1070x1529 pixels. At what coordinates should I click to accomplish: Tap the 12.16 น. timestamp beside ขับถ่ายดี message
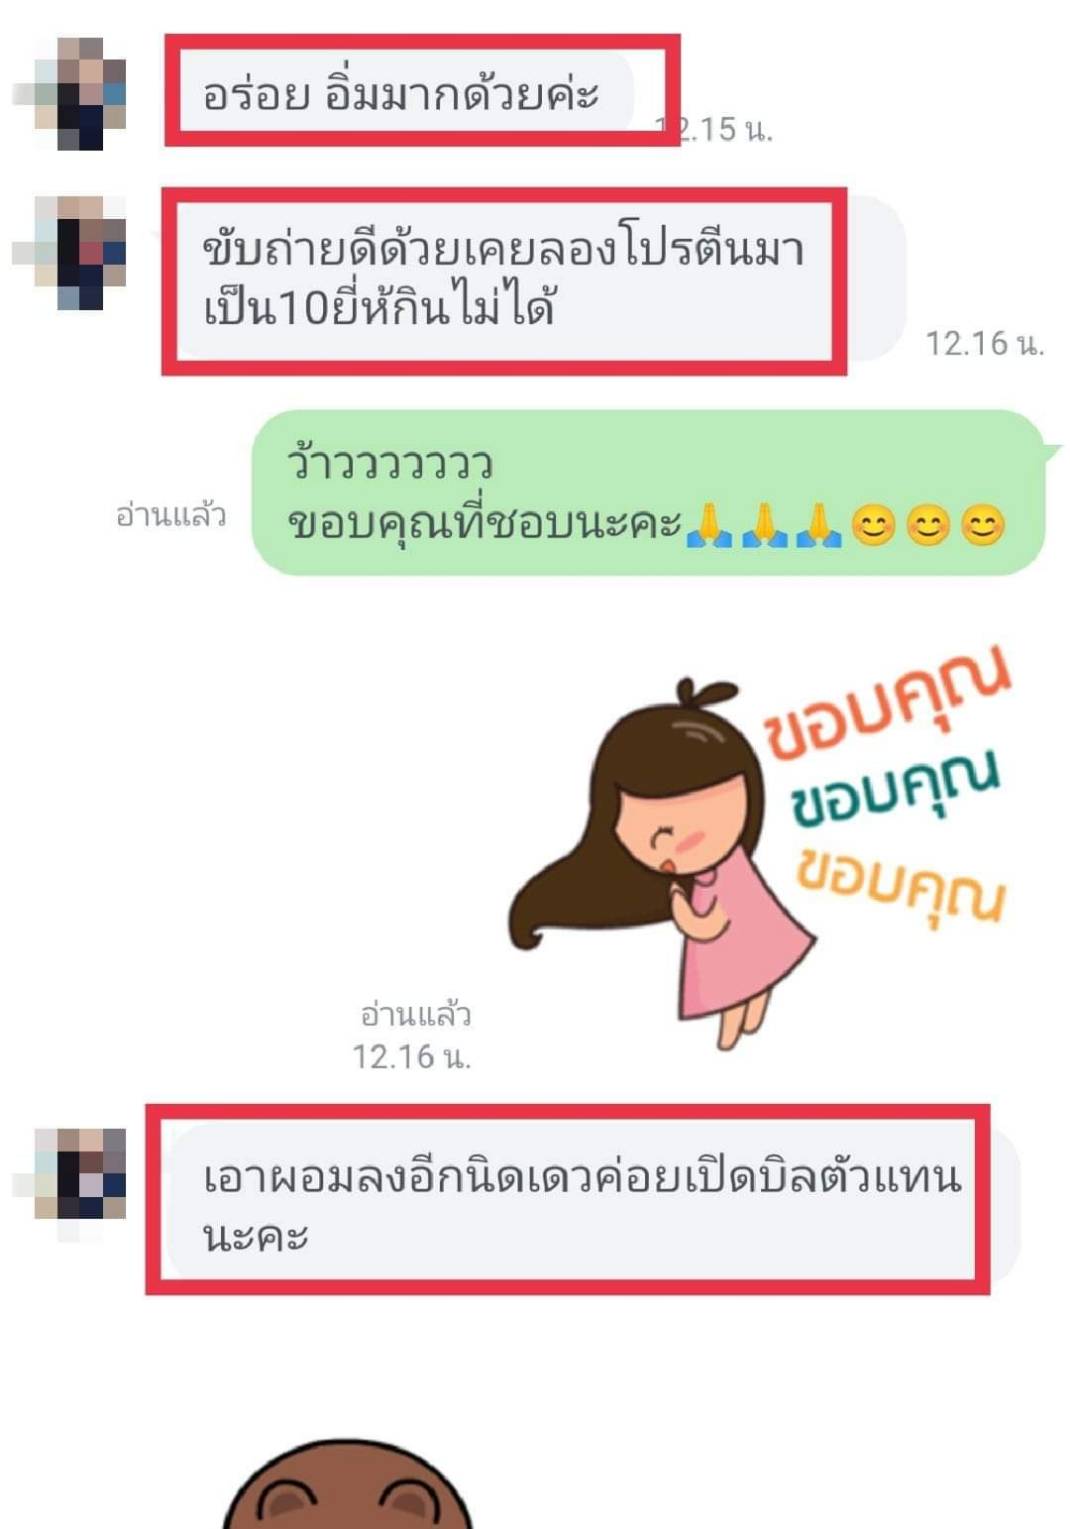click(x=985, y=344)
